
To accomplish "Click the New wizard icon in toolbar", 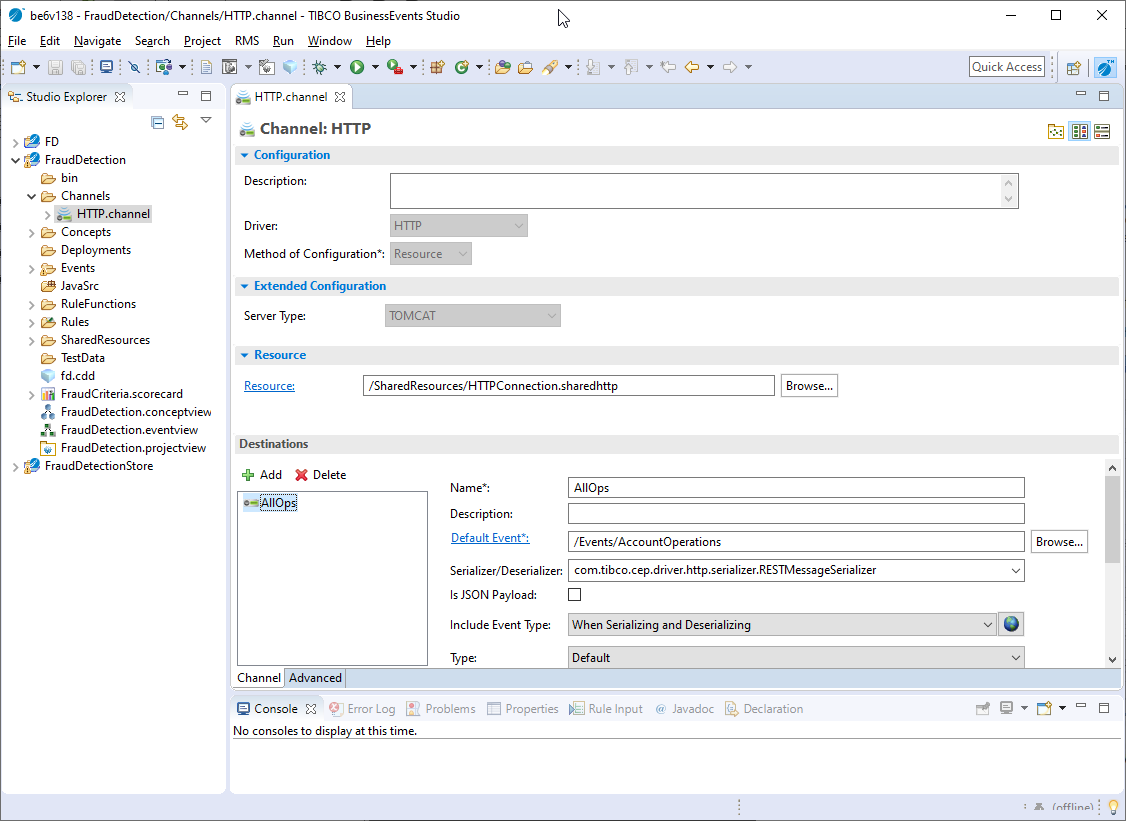I will [x=18, y=67].
